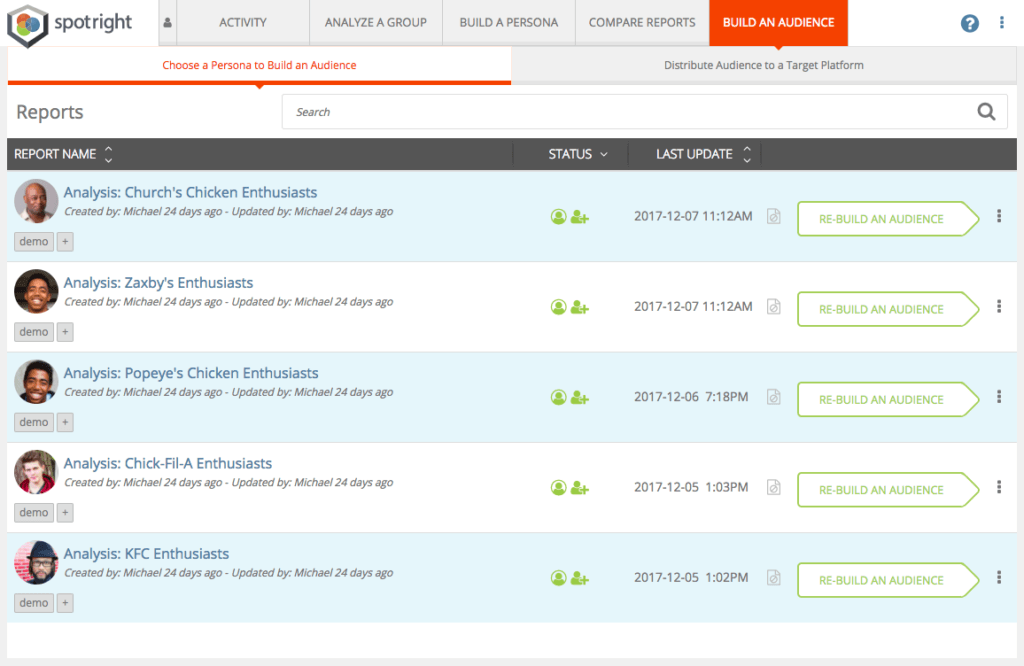This screenshot has width=1024, height=666.
Task: Click Zaxby's Enthusiasts persona avatar
Action: click(x=36, y=291)
